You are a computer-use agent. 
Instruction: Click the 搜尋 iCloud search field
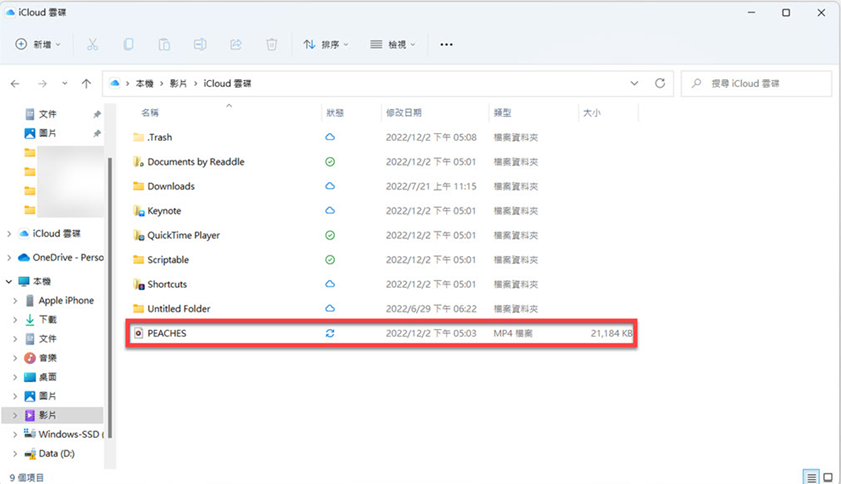click(756, 83)
